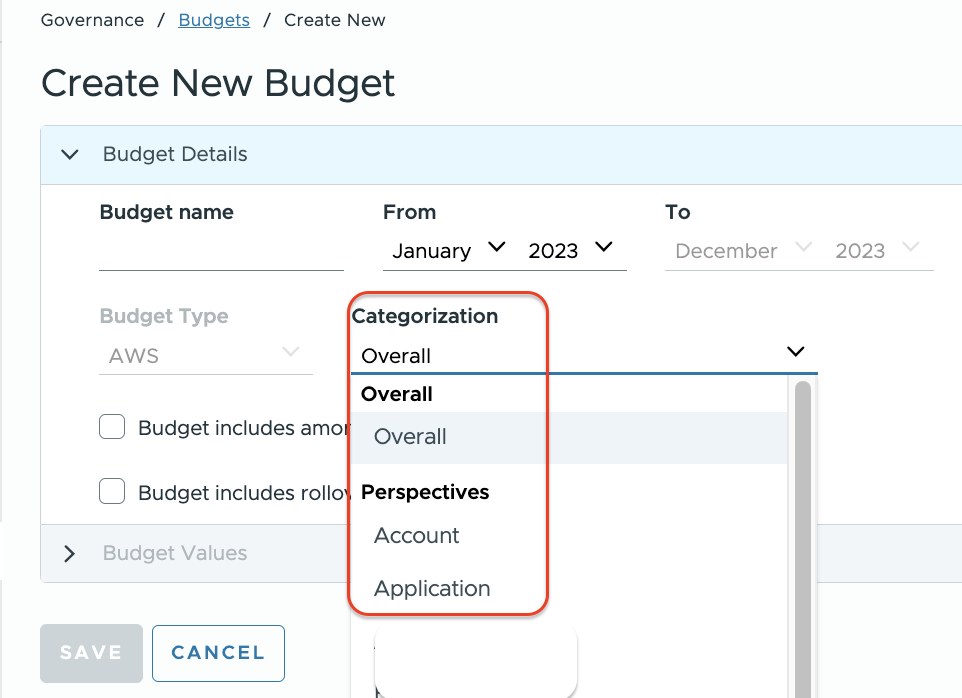This screenshot has height=698, width=962.
Task: Choose the Application perspective option
Action: (432, 589)
